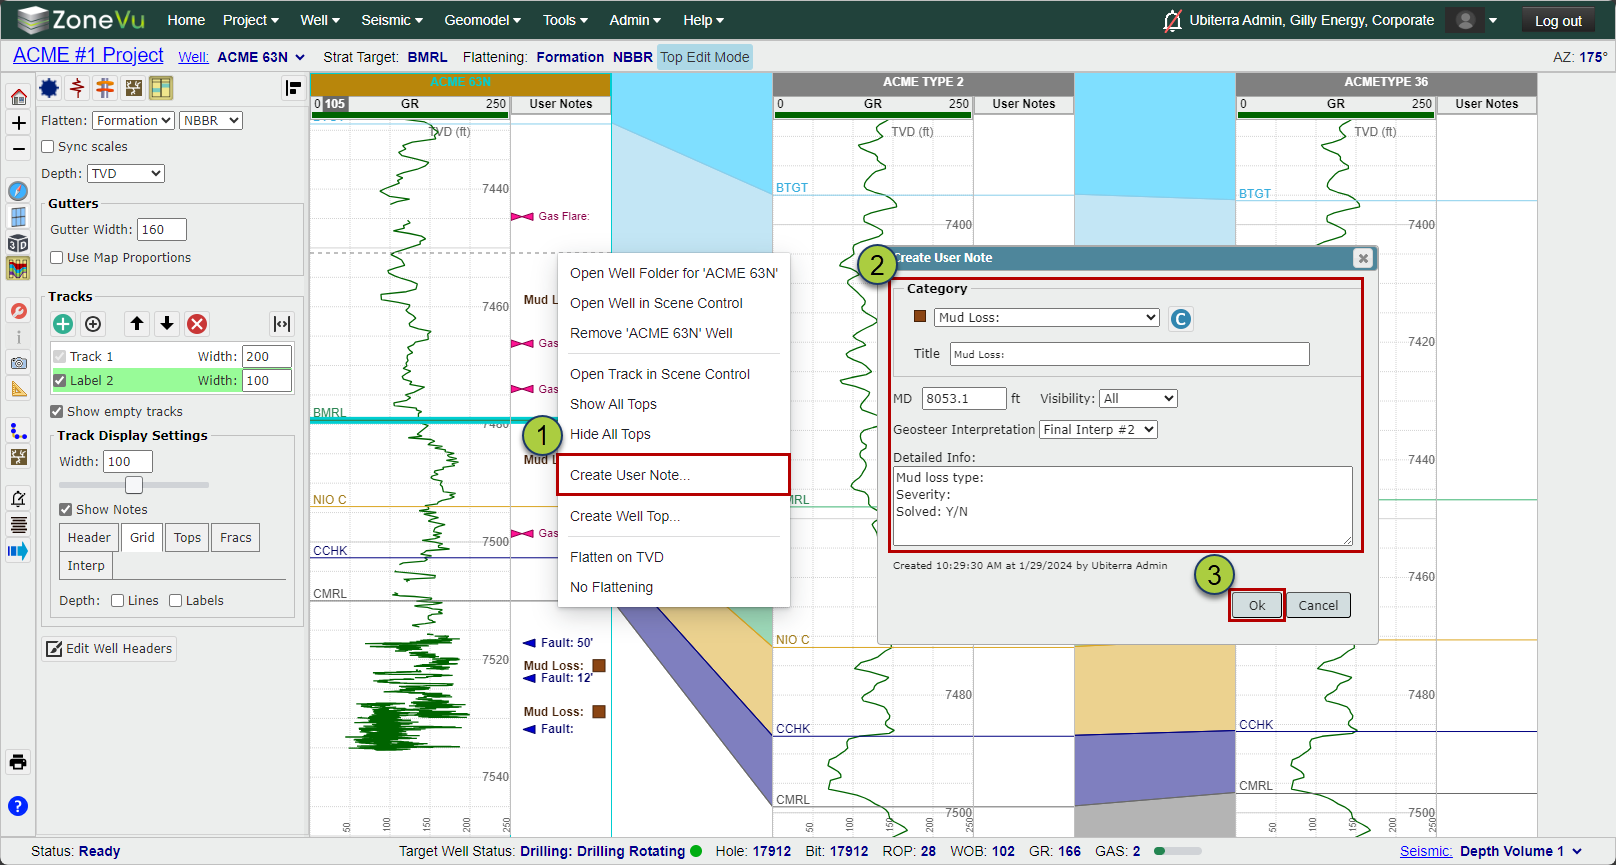This screenshot has height=865, width=1616.
Task: Print the current view
Action: [18, 762]
